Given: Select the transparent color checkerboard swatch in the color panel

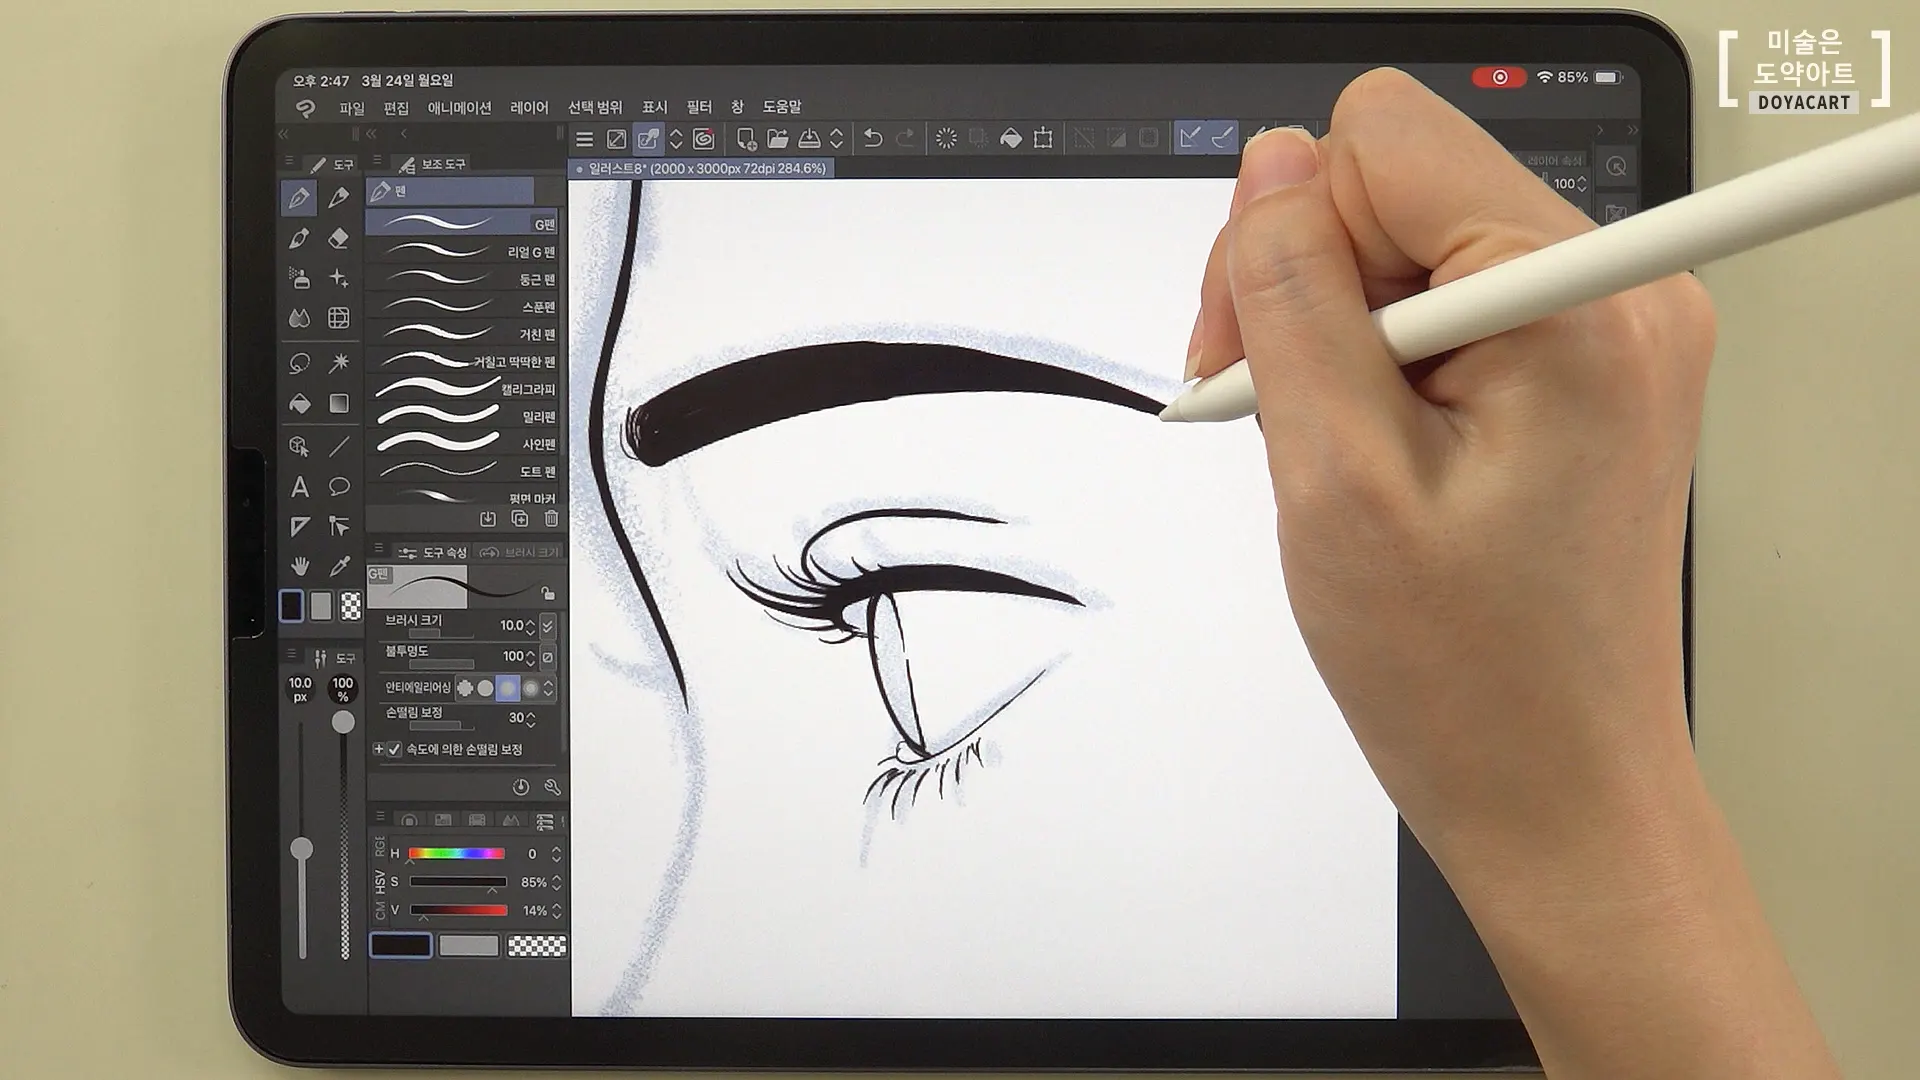Looking at the screenshot, I should click(537, 945).
